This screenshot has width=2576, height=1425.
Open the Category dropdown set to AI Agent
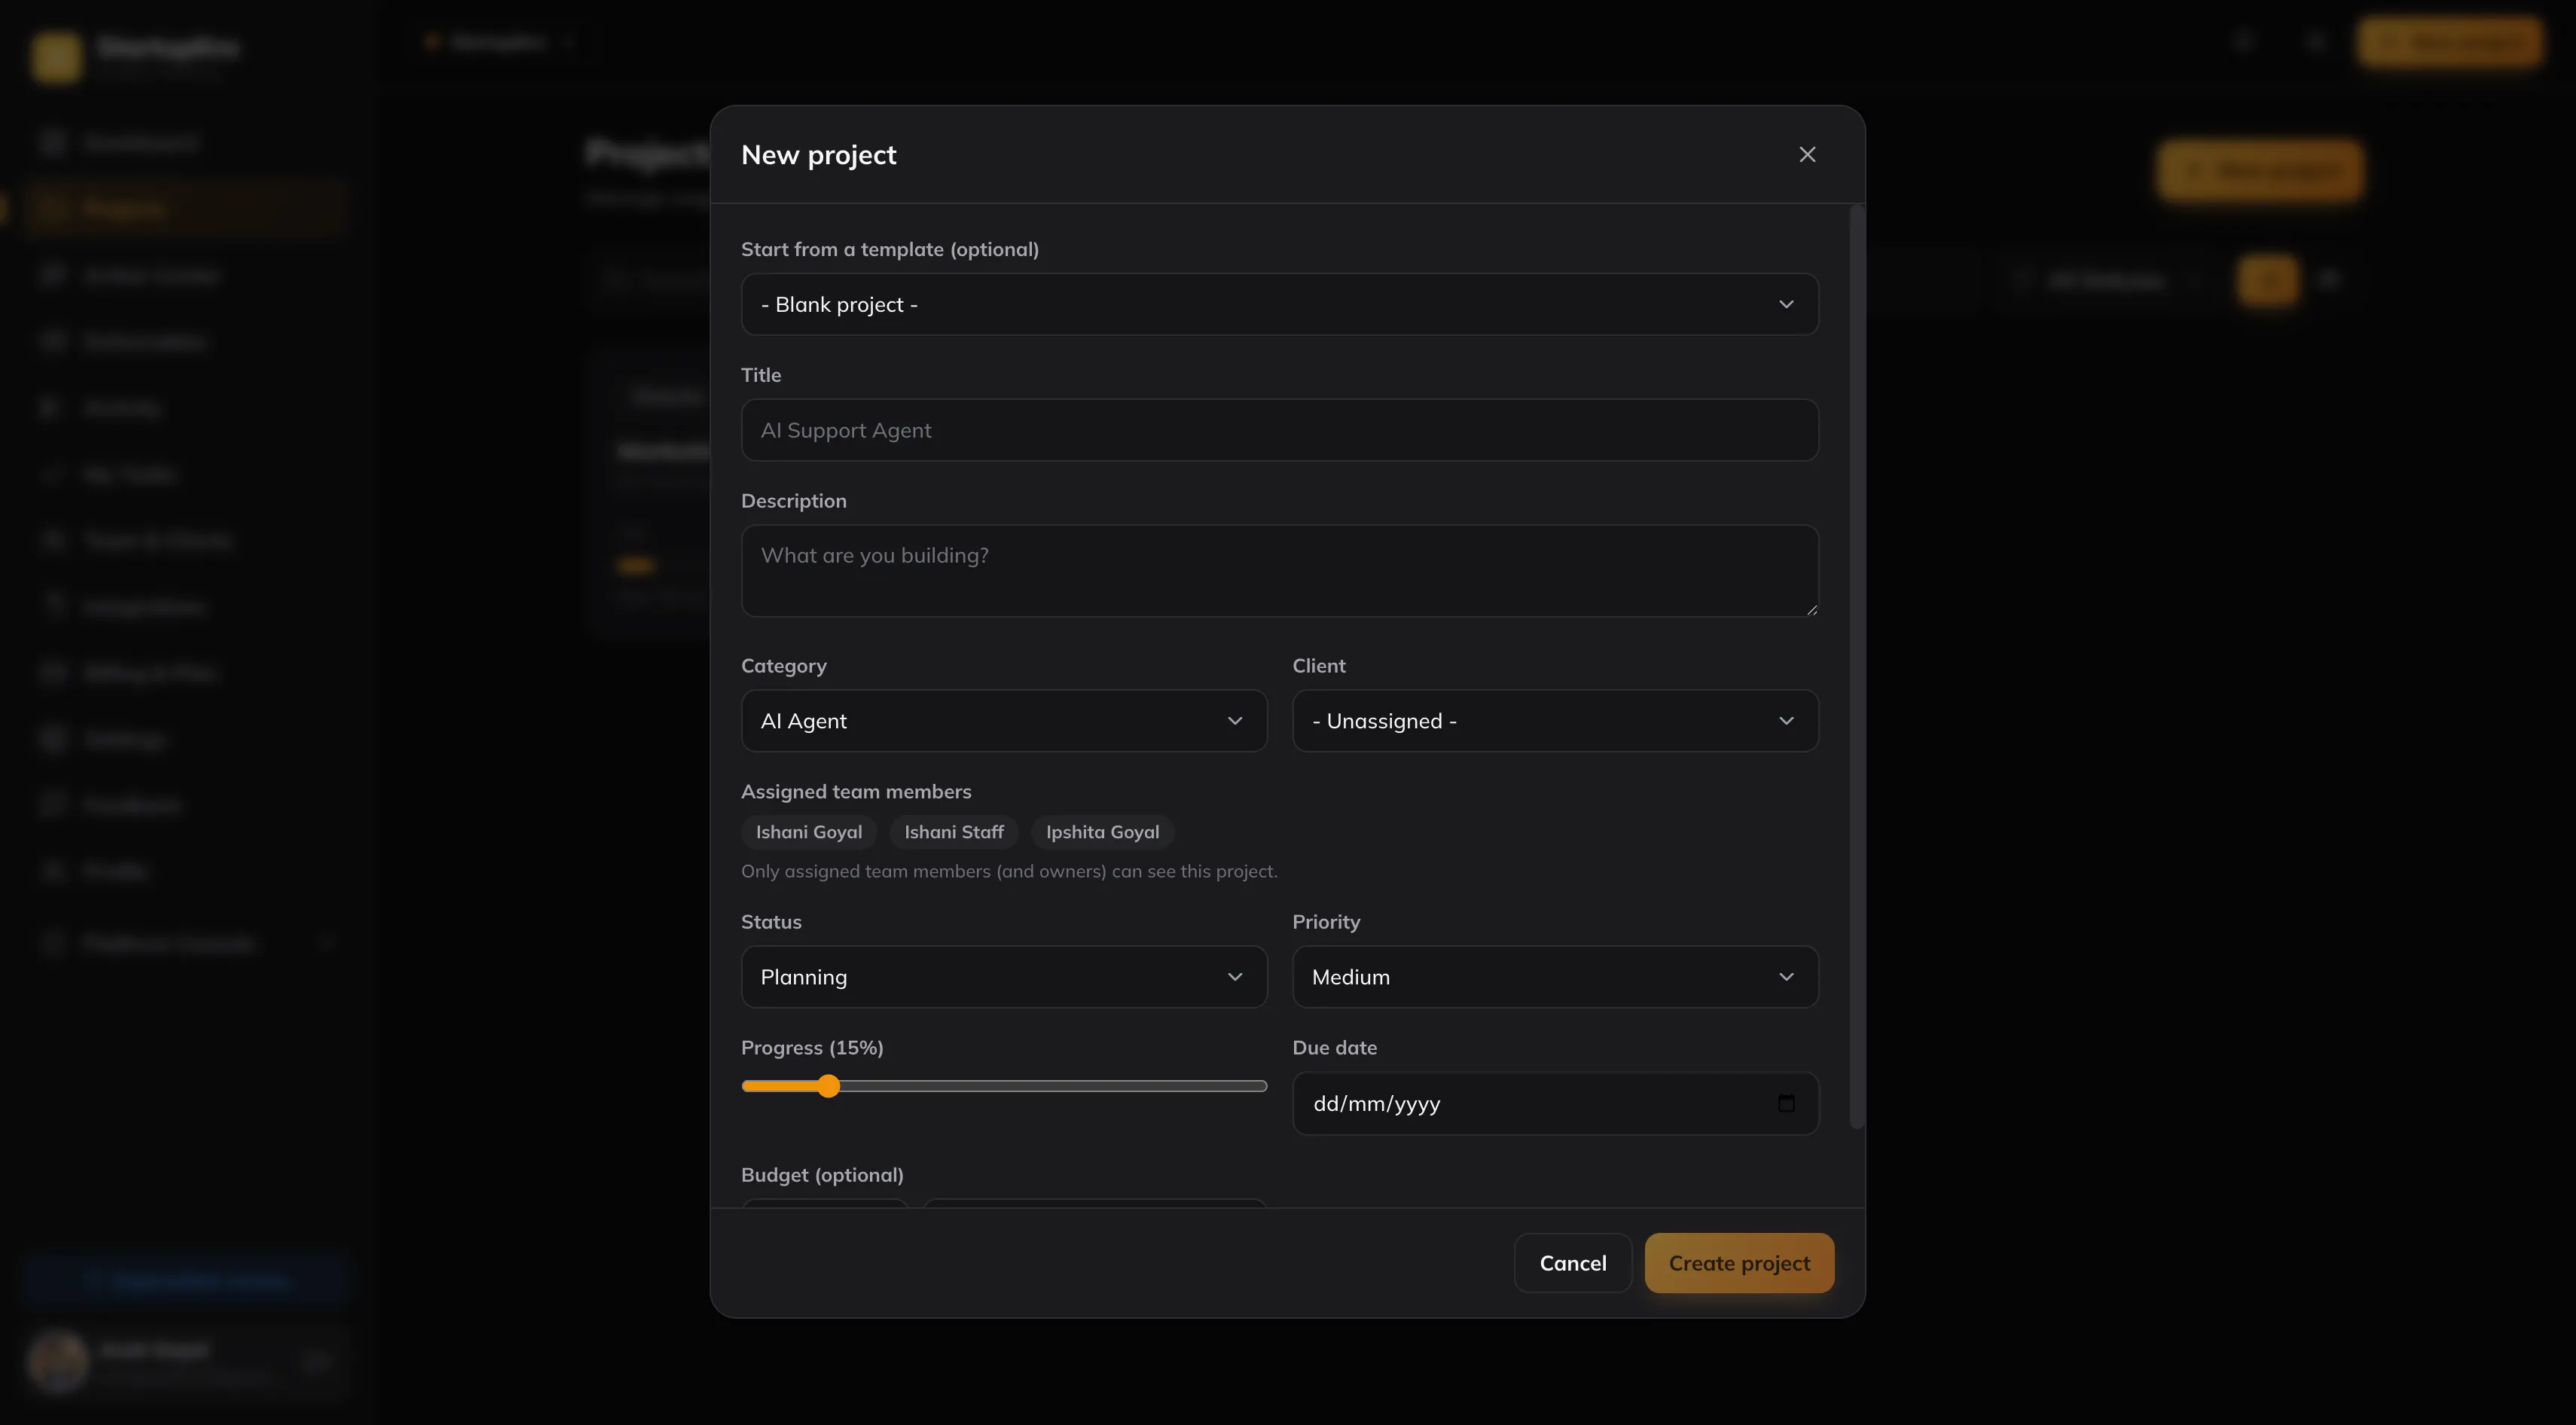click(x=1004, y=721)
